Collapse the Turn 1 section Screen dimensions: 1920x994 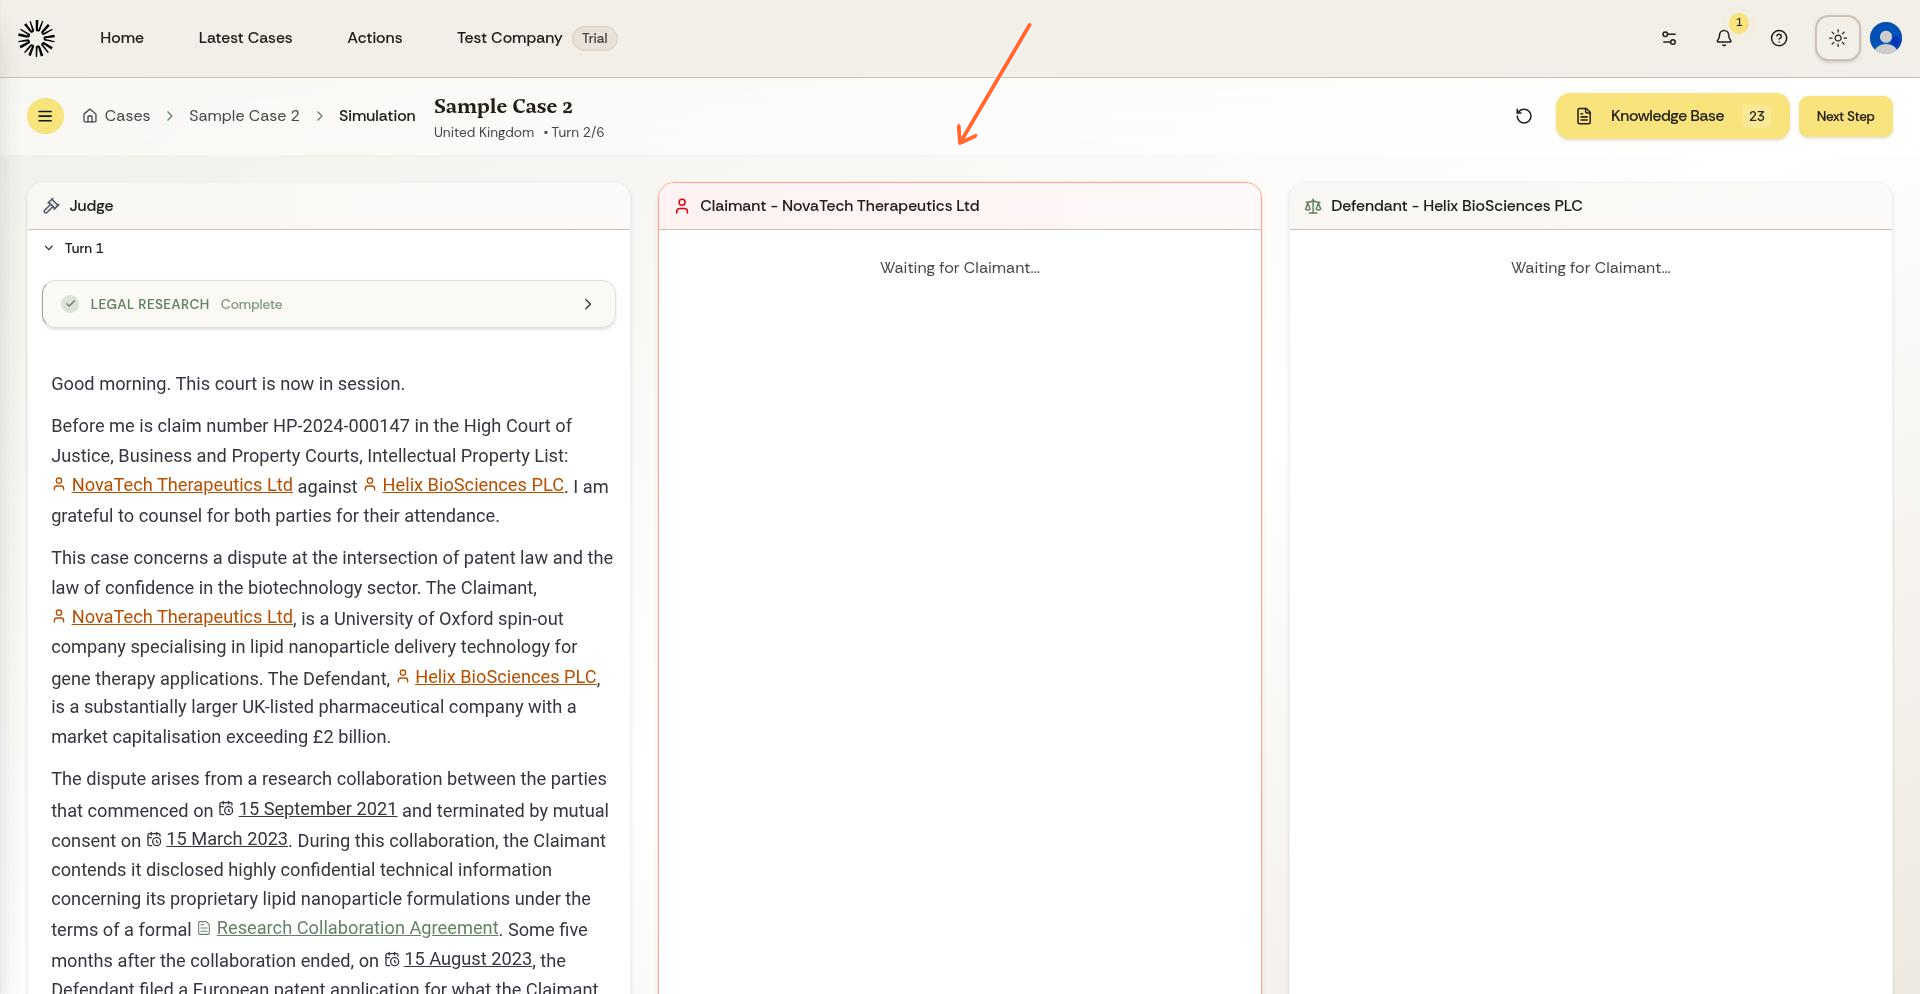[x=49, y=248]
